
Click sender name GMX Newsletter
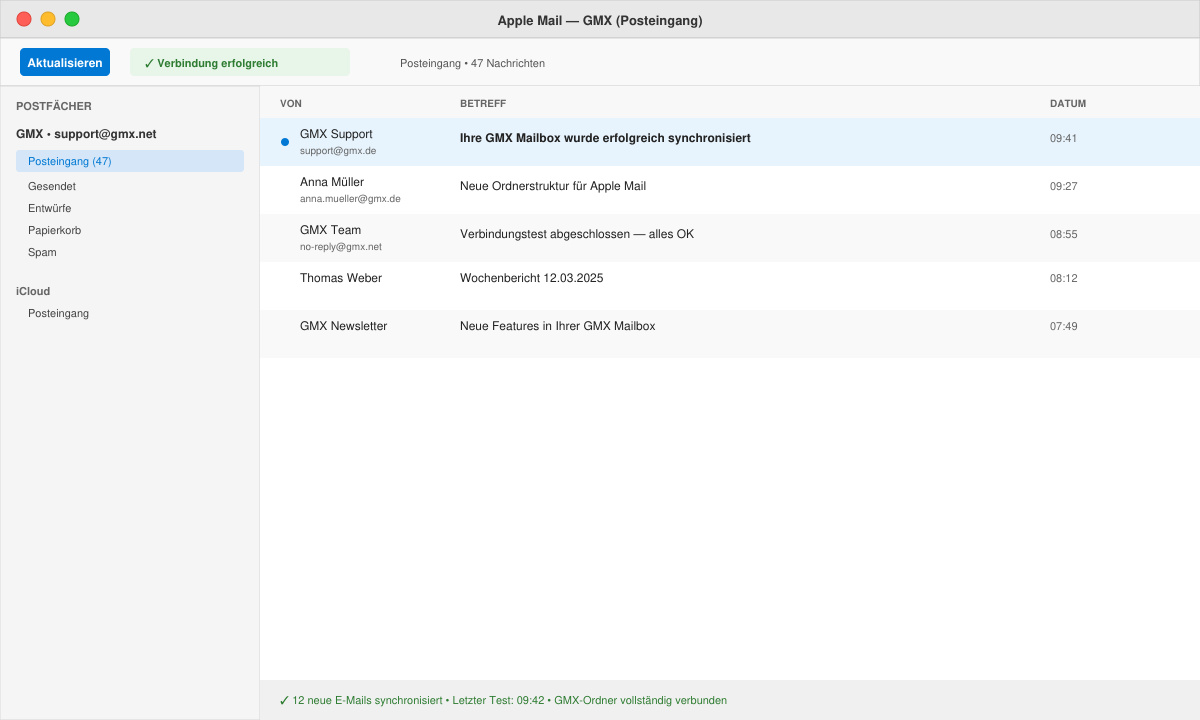tap(343, 326)
